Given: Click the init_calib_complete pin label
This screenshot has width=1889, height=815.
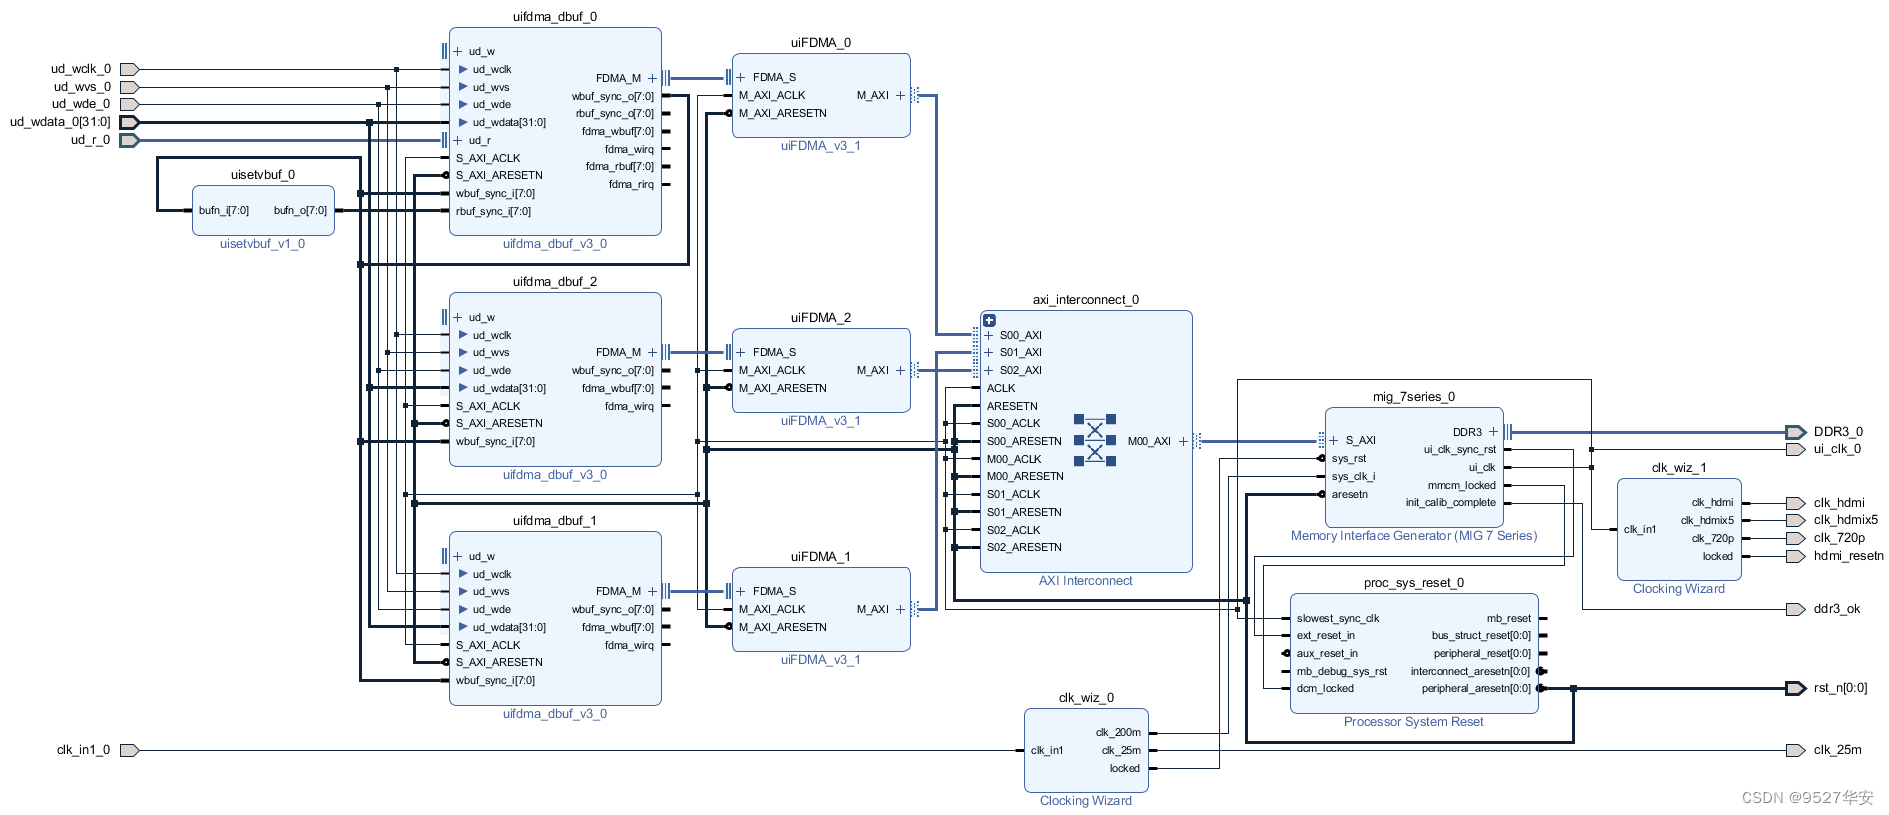Looking at the screenshot, I should click(x=1450, y=503).
